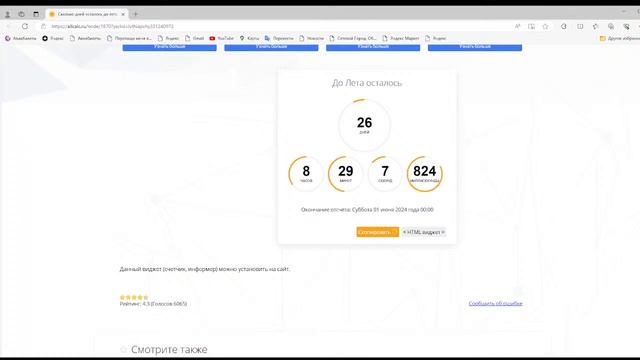Open the Сообщить об ошибке link
The width and height of the screenshot is (640, 360).
coord(496,303)
